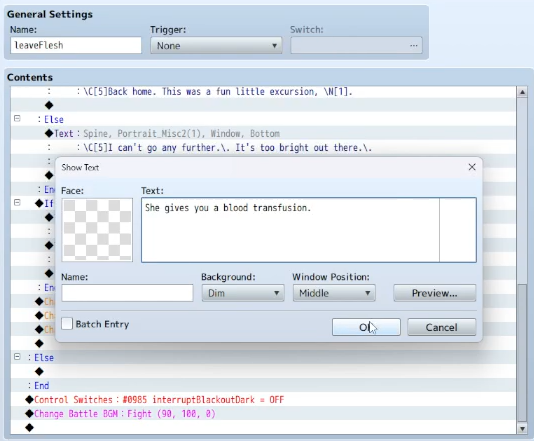
Task: Close the Show Text dialog
Action: click(472, 167)
